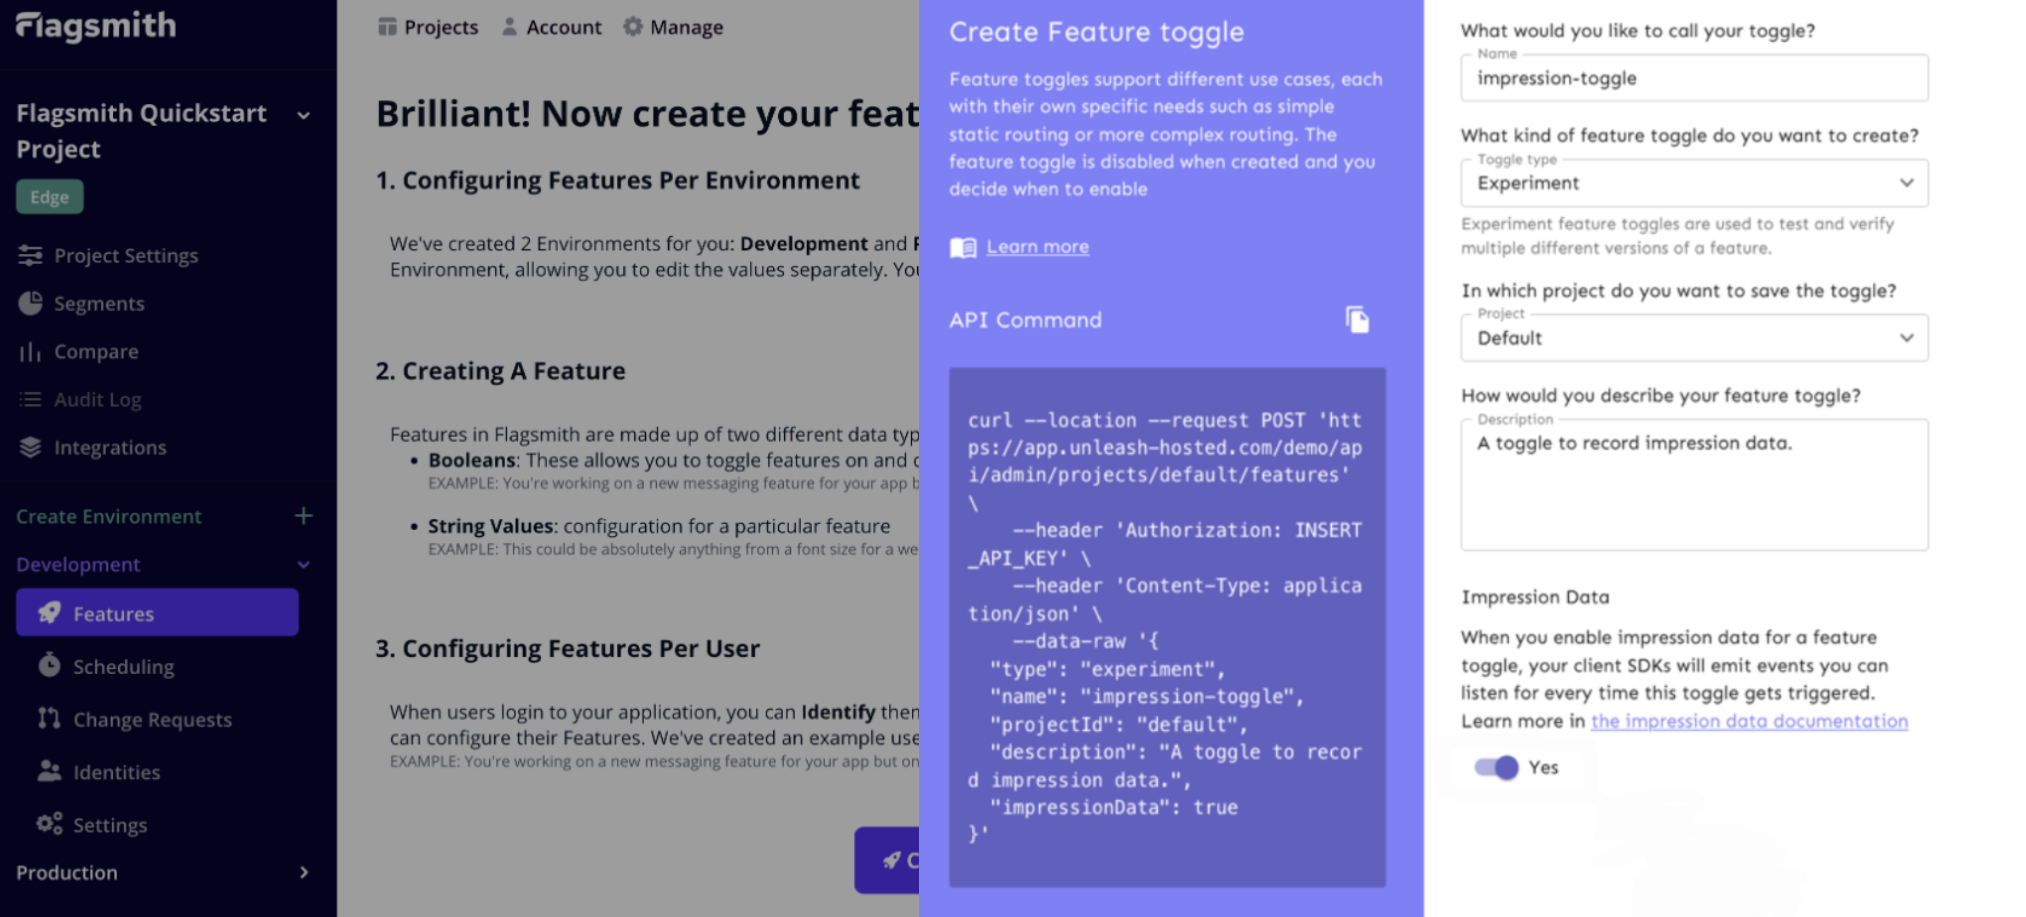The image size is (2026, 917).
Task: Follow the Learn more link
Action: [x=1038, y=247]
